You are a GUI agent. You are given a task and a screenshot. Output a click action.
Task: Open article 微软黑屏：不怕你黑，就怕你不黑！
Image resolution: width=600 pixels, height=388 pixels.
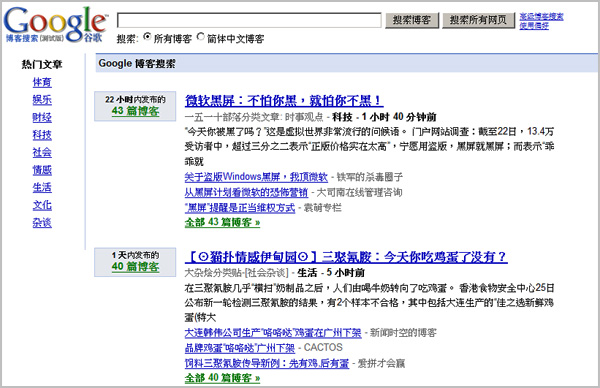click(x=284, y=101)
